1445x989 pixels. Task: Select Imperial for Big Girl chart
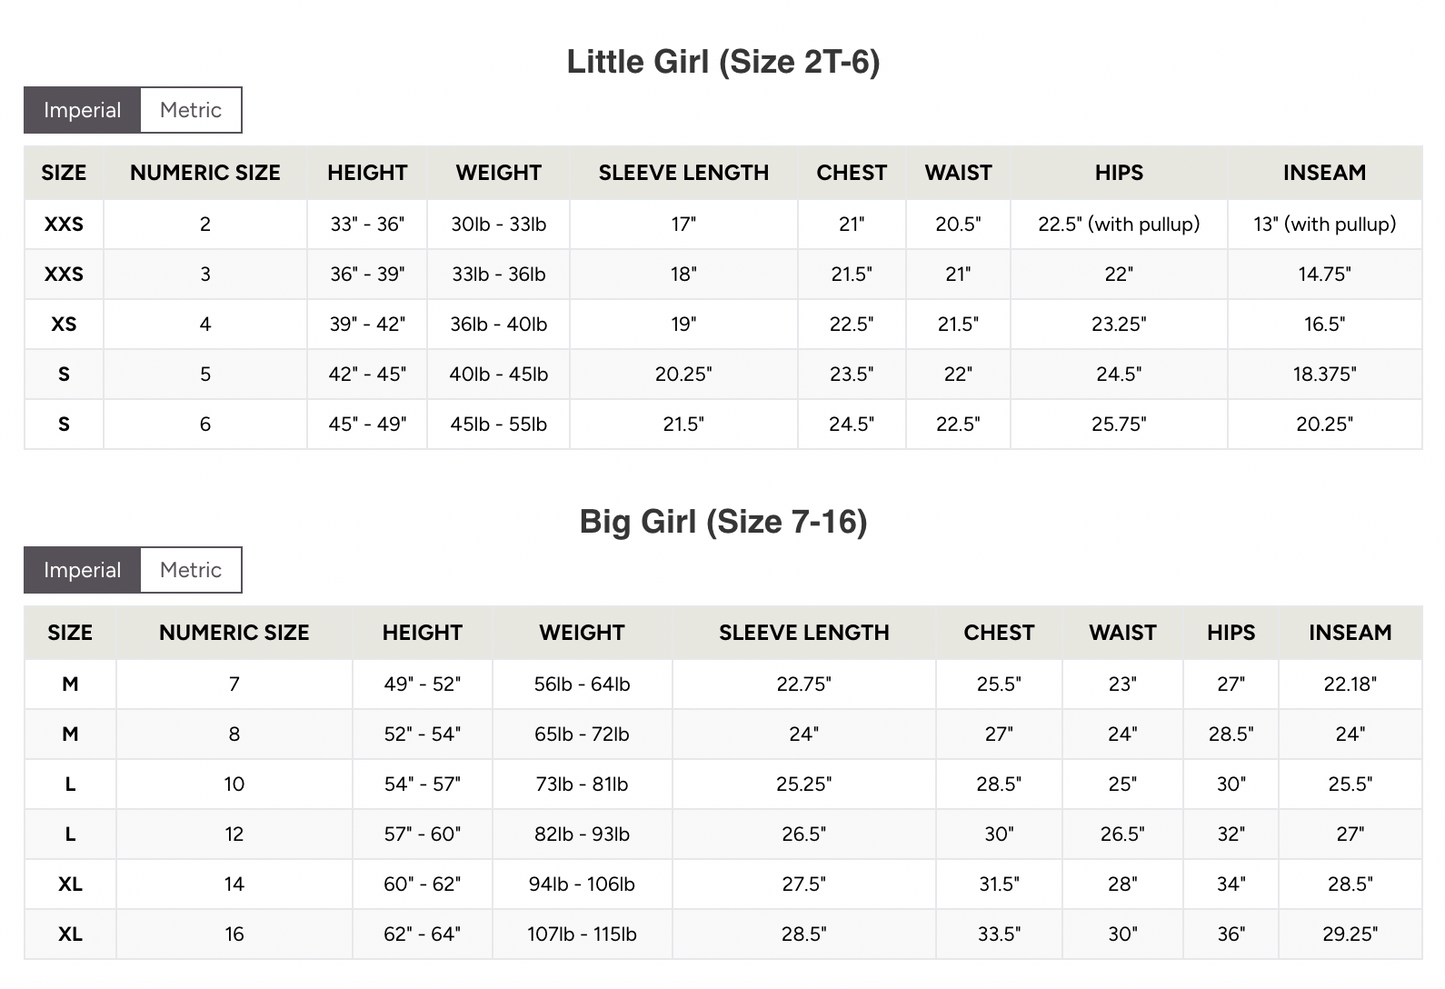click(x=82, y=570)
